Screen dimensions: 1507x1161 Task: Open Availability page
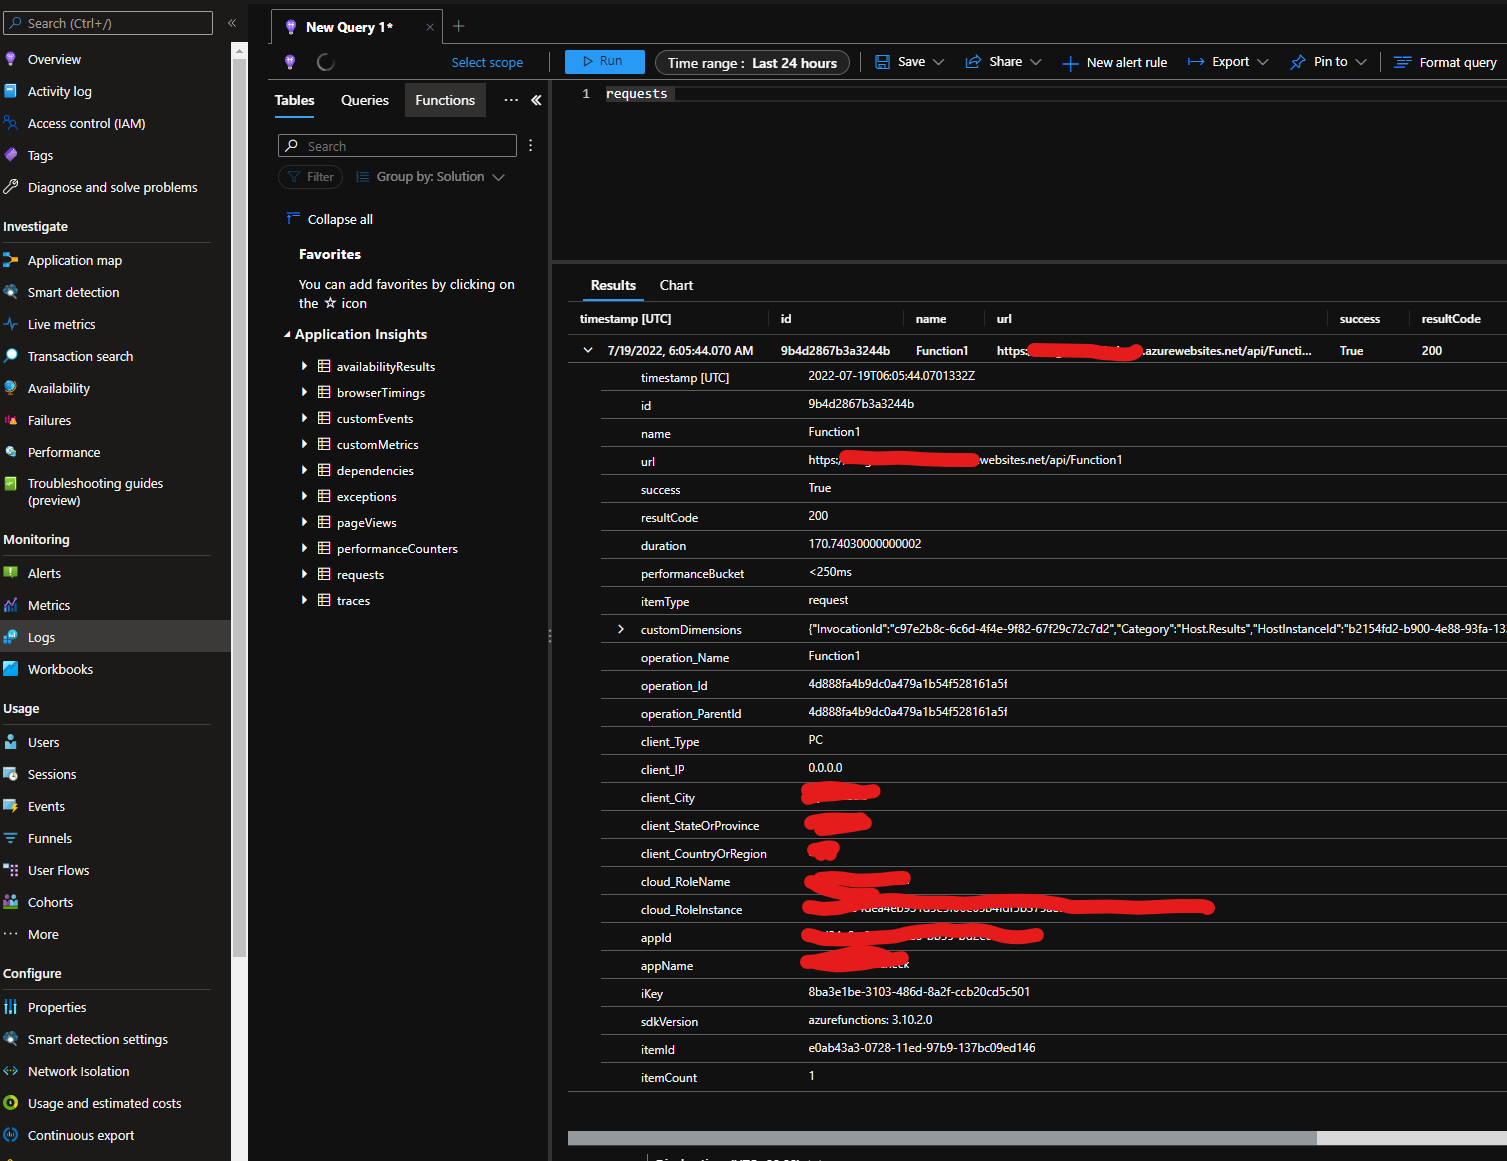tap(58, 389)
